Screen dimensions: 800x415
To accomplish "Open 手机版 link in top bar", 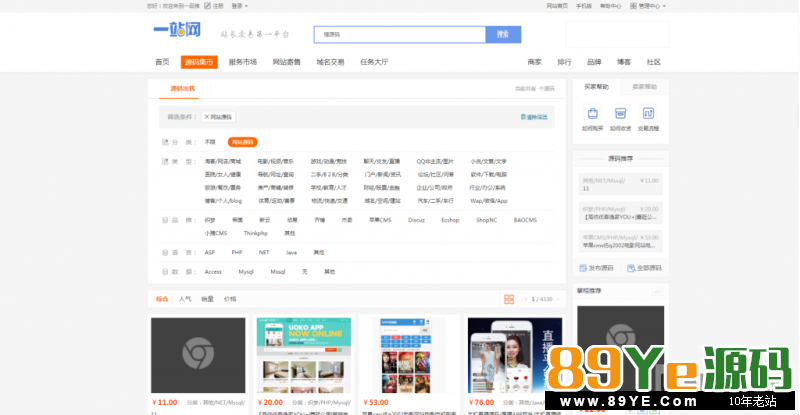I will (x=584, y=6).
